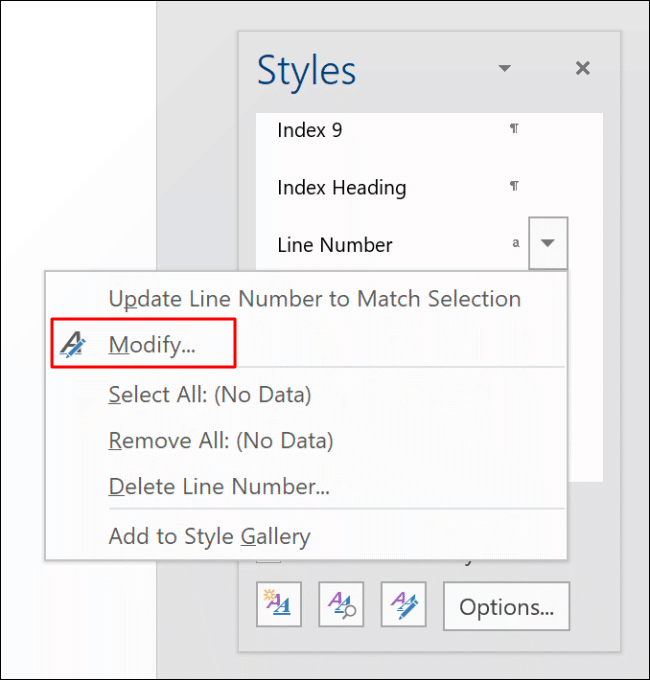Screen dimensions: 650x680
Task: Click the Styles pane title
Action: pyautogui.click(x=306, y=71)
